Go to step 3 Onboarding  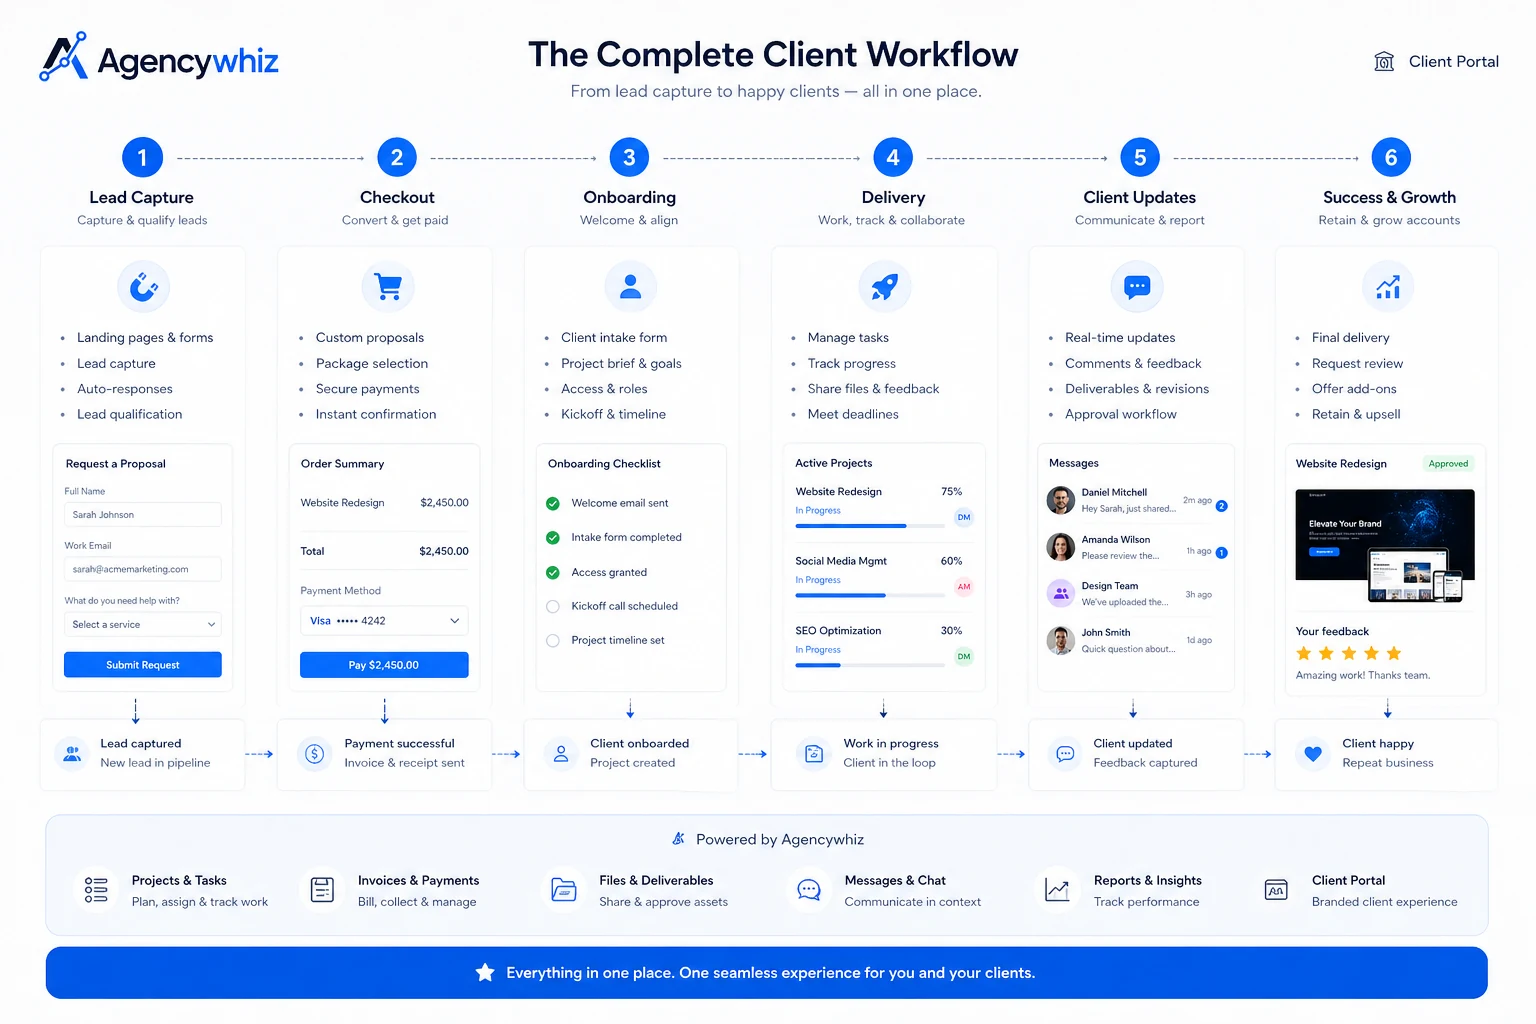629,157
